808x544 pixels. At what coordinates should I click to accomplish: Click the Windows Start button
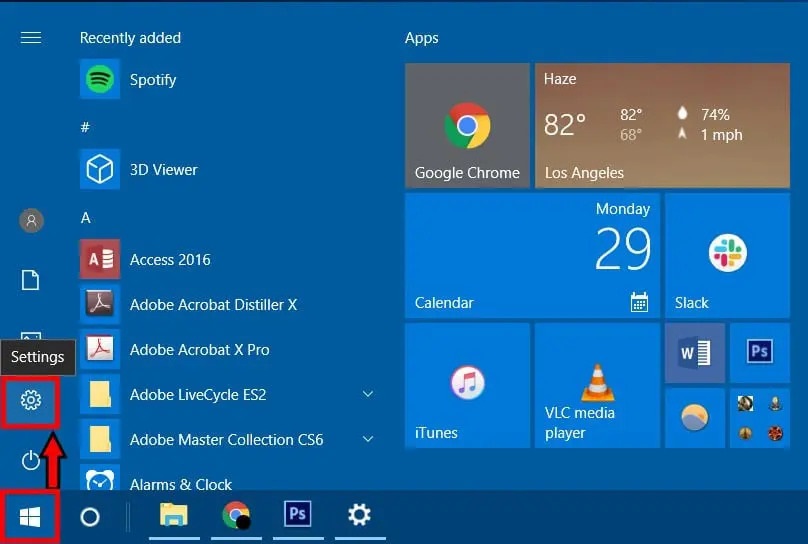coord(30,516)
